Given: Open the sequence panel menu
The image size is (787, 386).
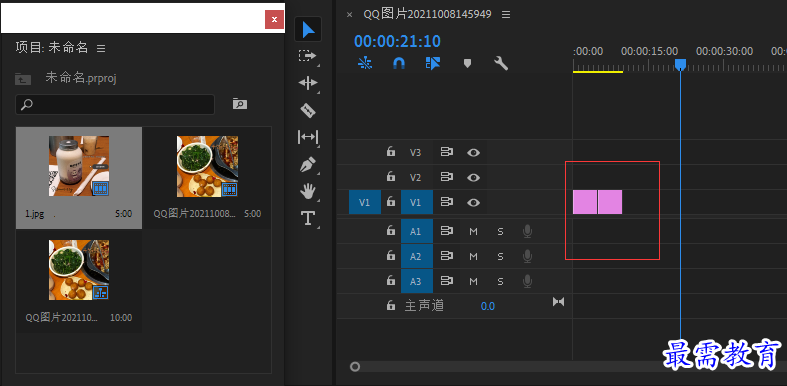Looking at the screenshot, I should [x=506, y=15].
